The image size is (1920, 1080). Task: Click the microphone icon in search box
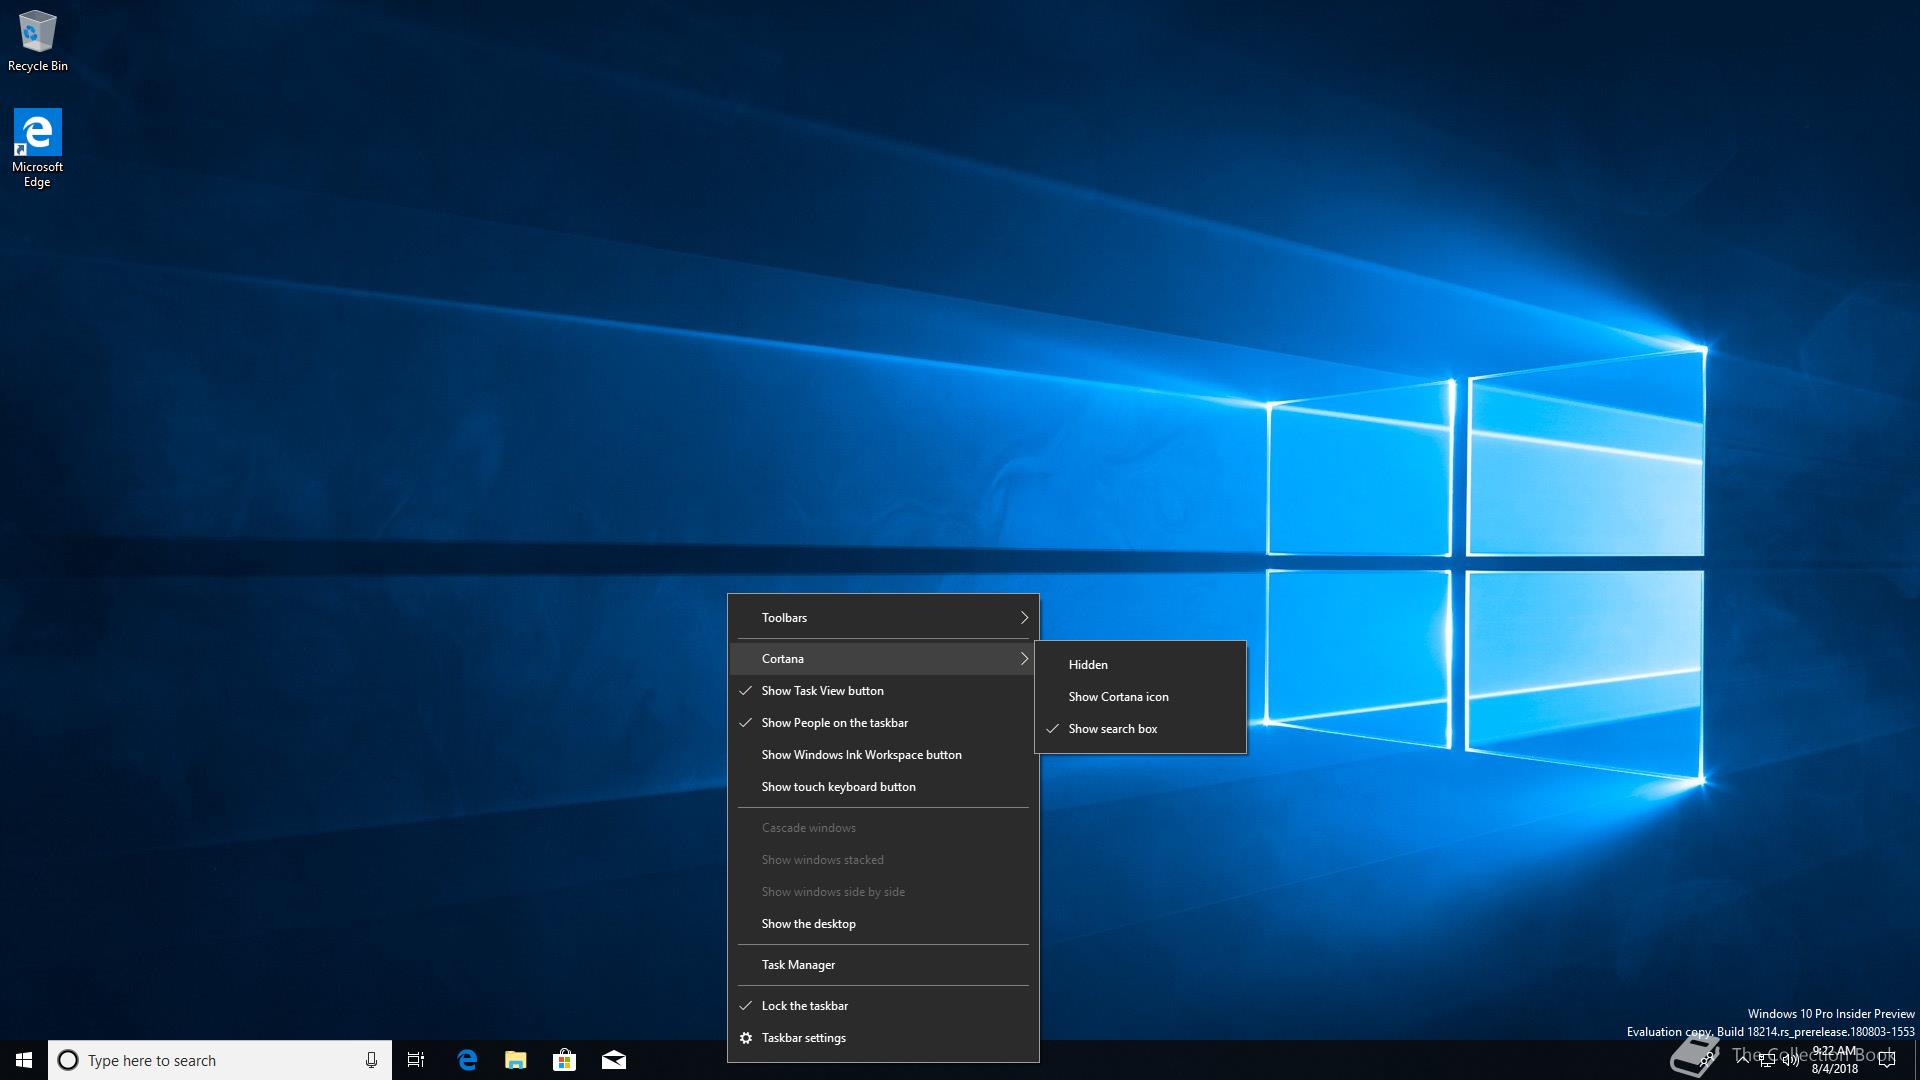[x=371, y=1060]
